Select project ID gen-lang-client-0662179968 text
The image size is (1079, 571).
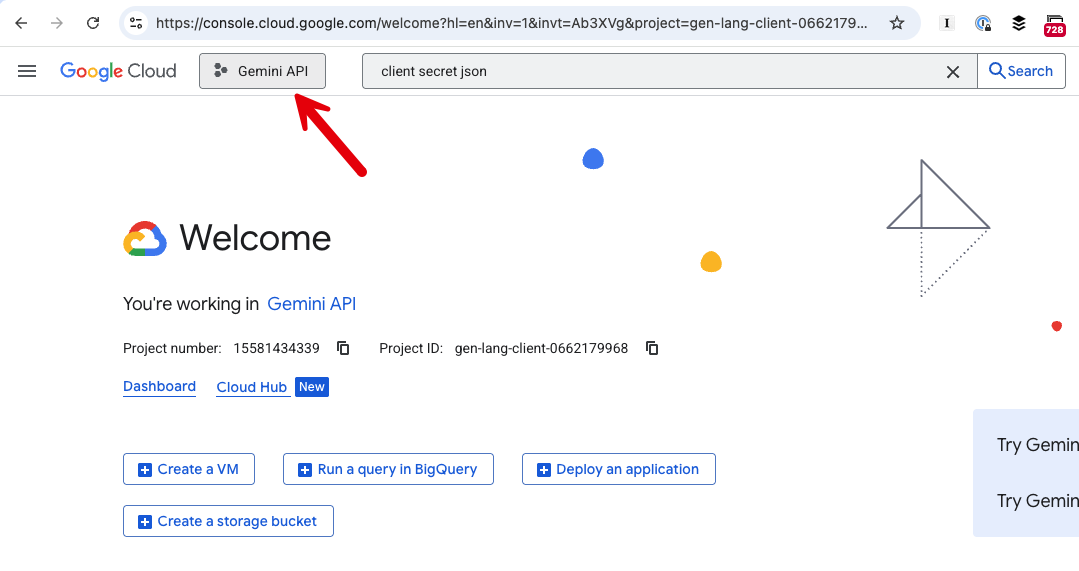(x=542, y=348)
